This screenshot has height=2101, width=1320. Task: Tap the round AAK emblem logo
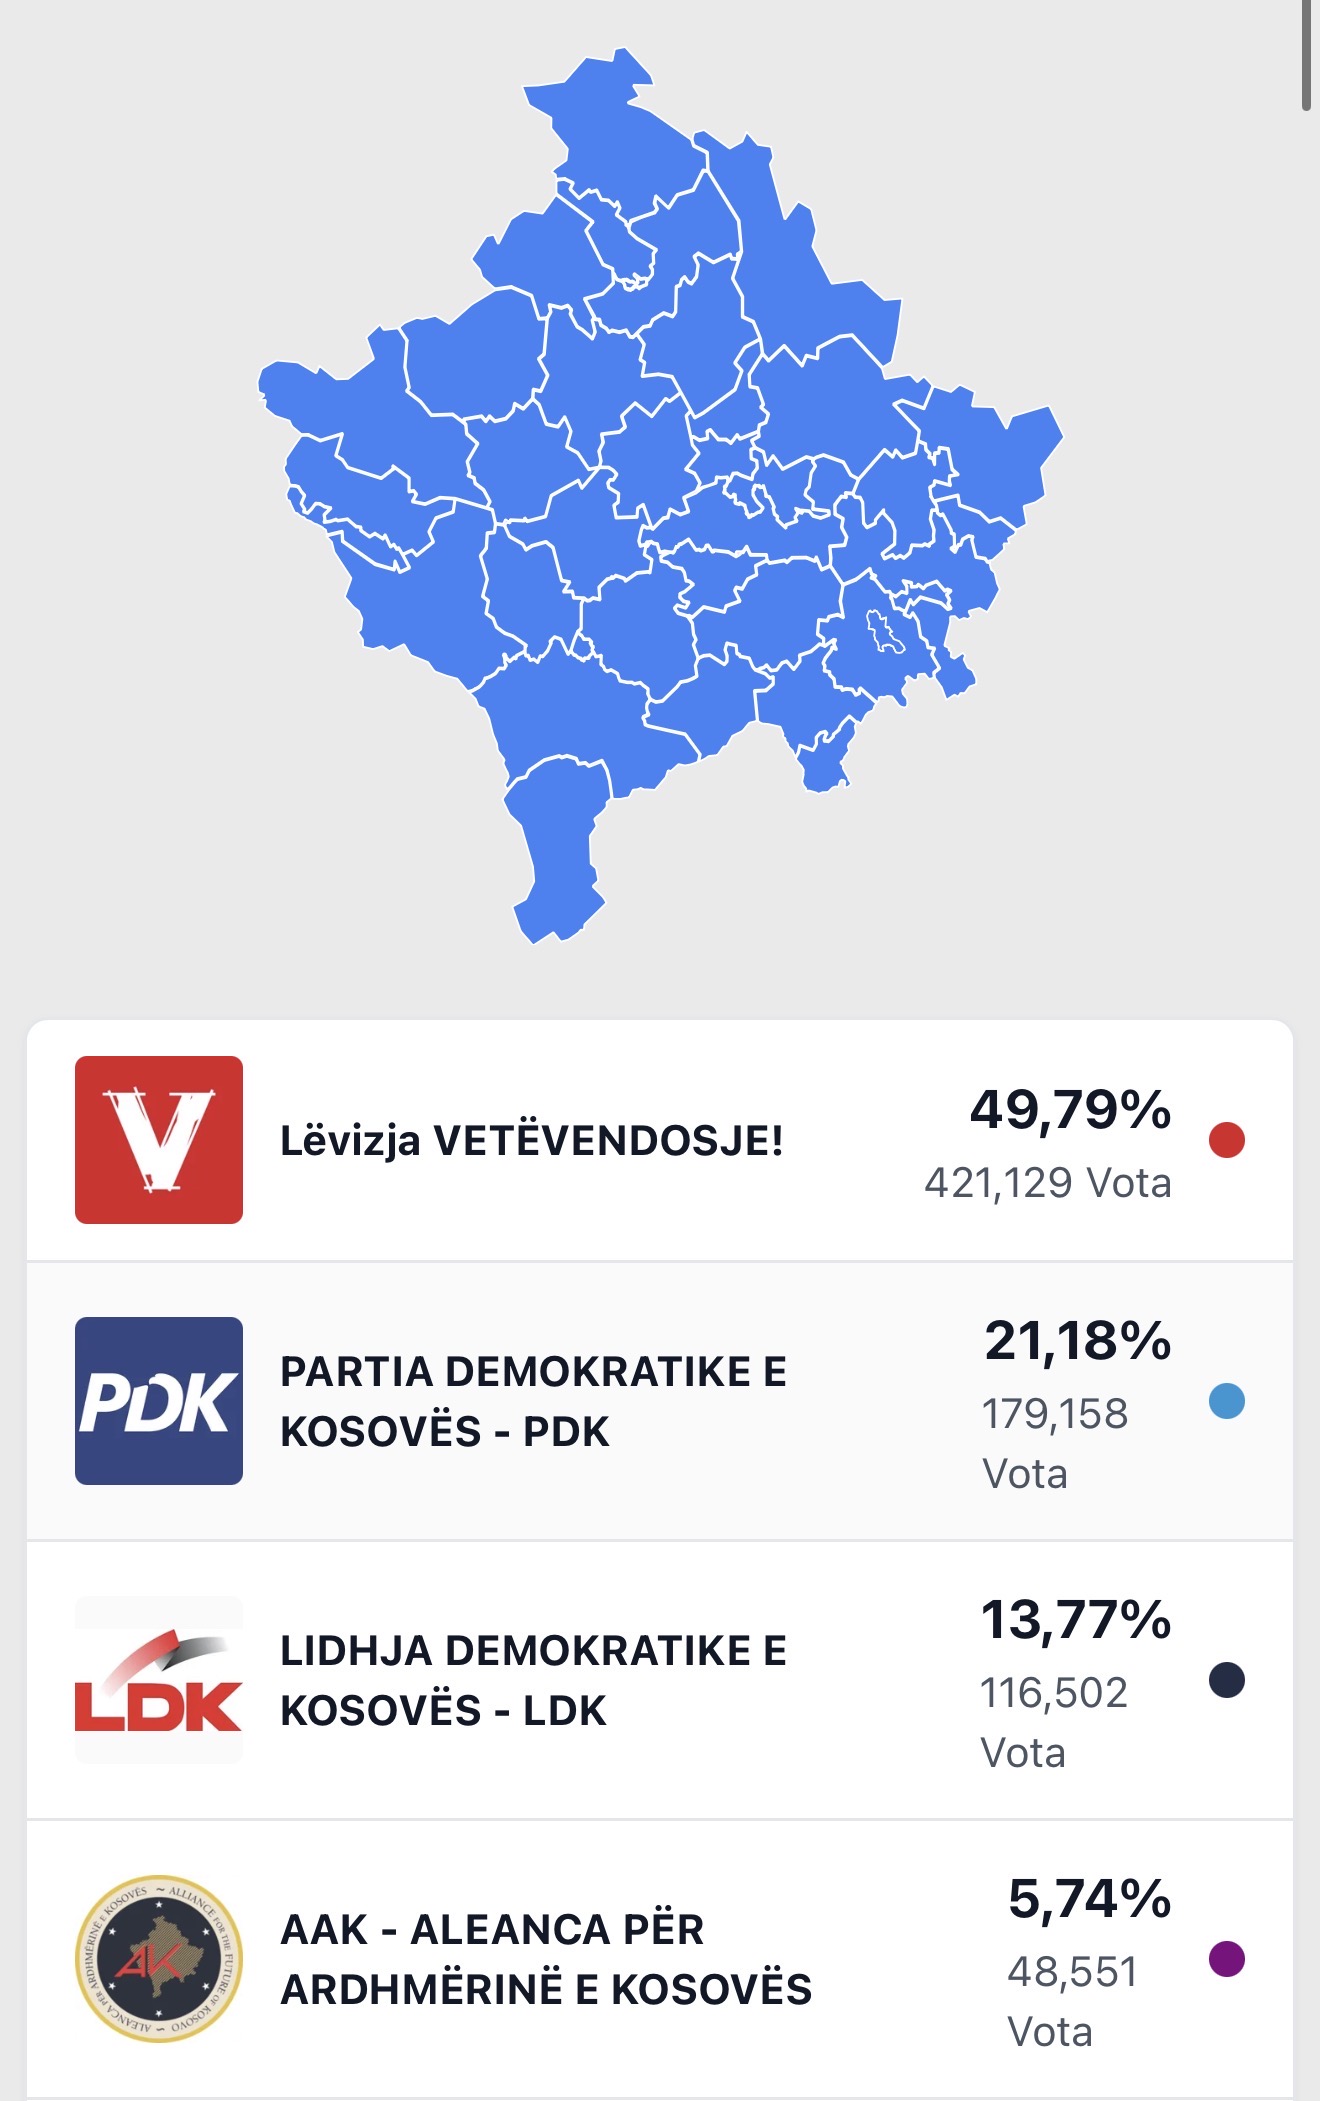pos(159,1959)
